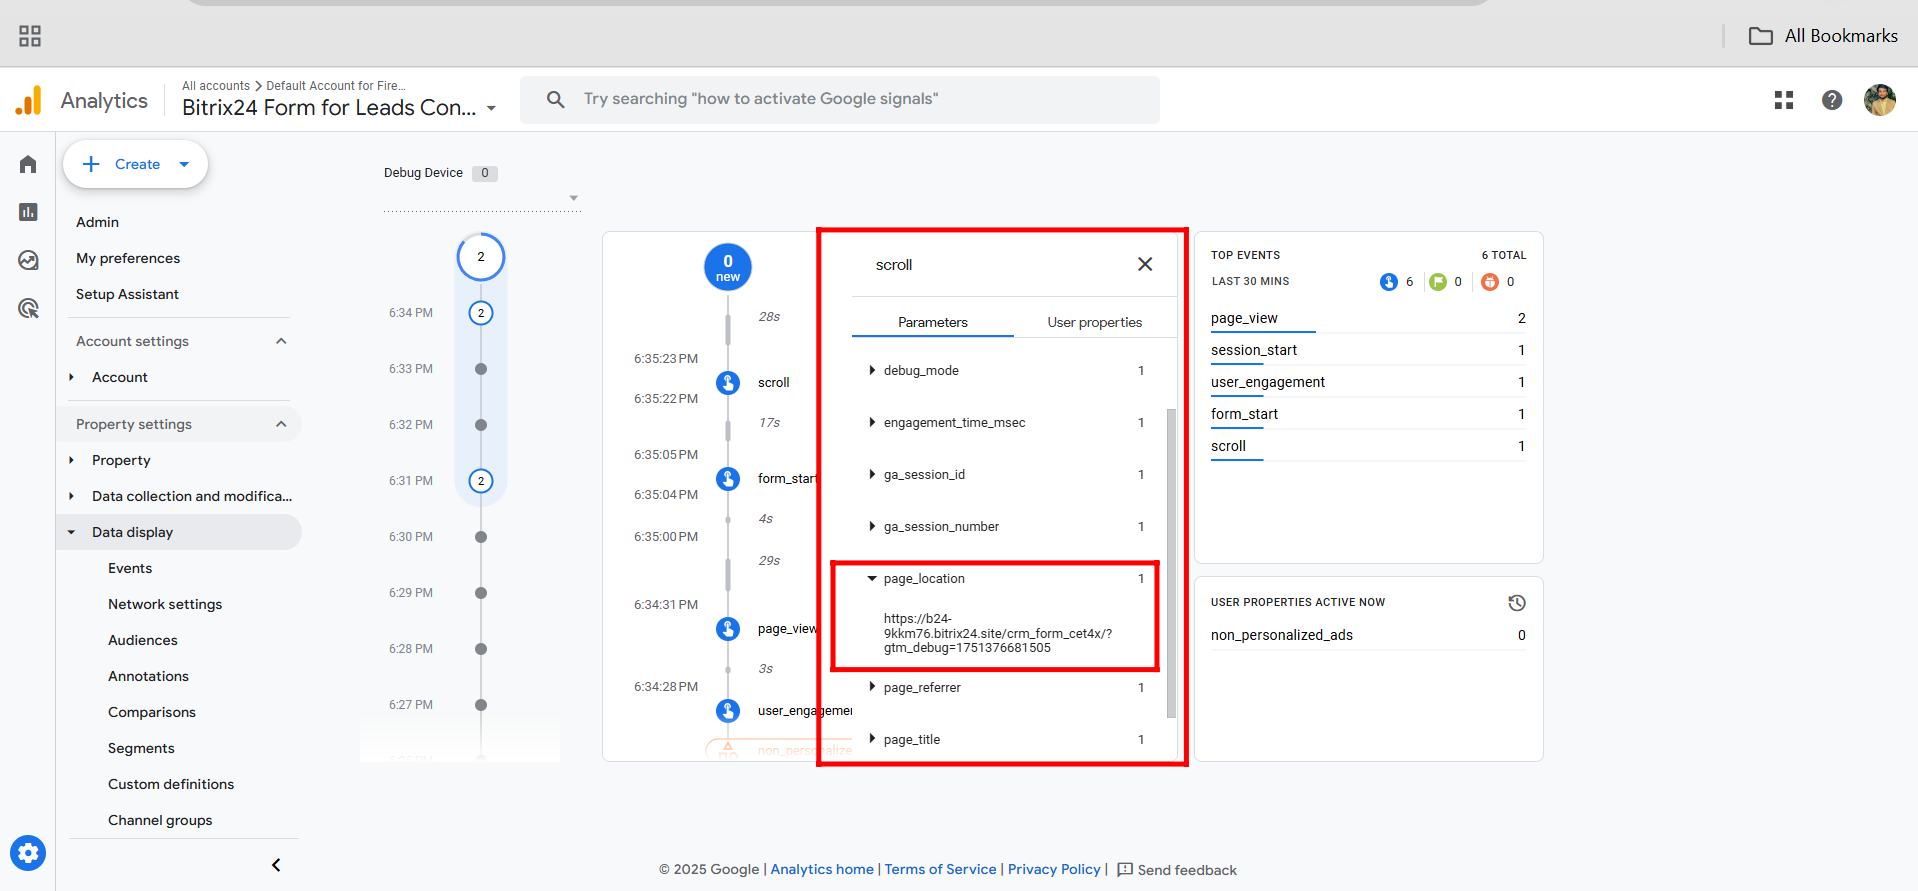1918x891 pixels.
Task: Switch to the Parameters tab
Action: (933, 322)
